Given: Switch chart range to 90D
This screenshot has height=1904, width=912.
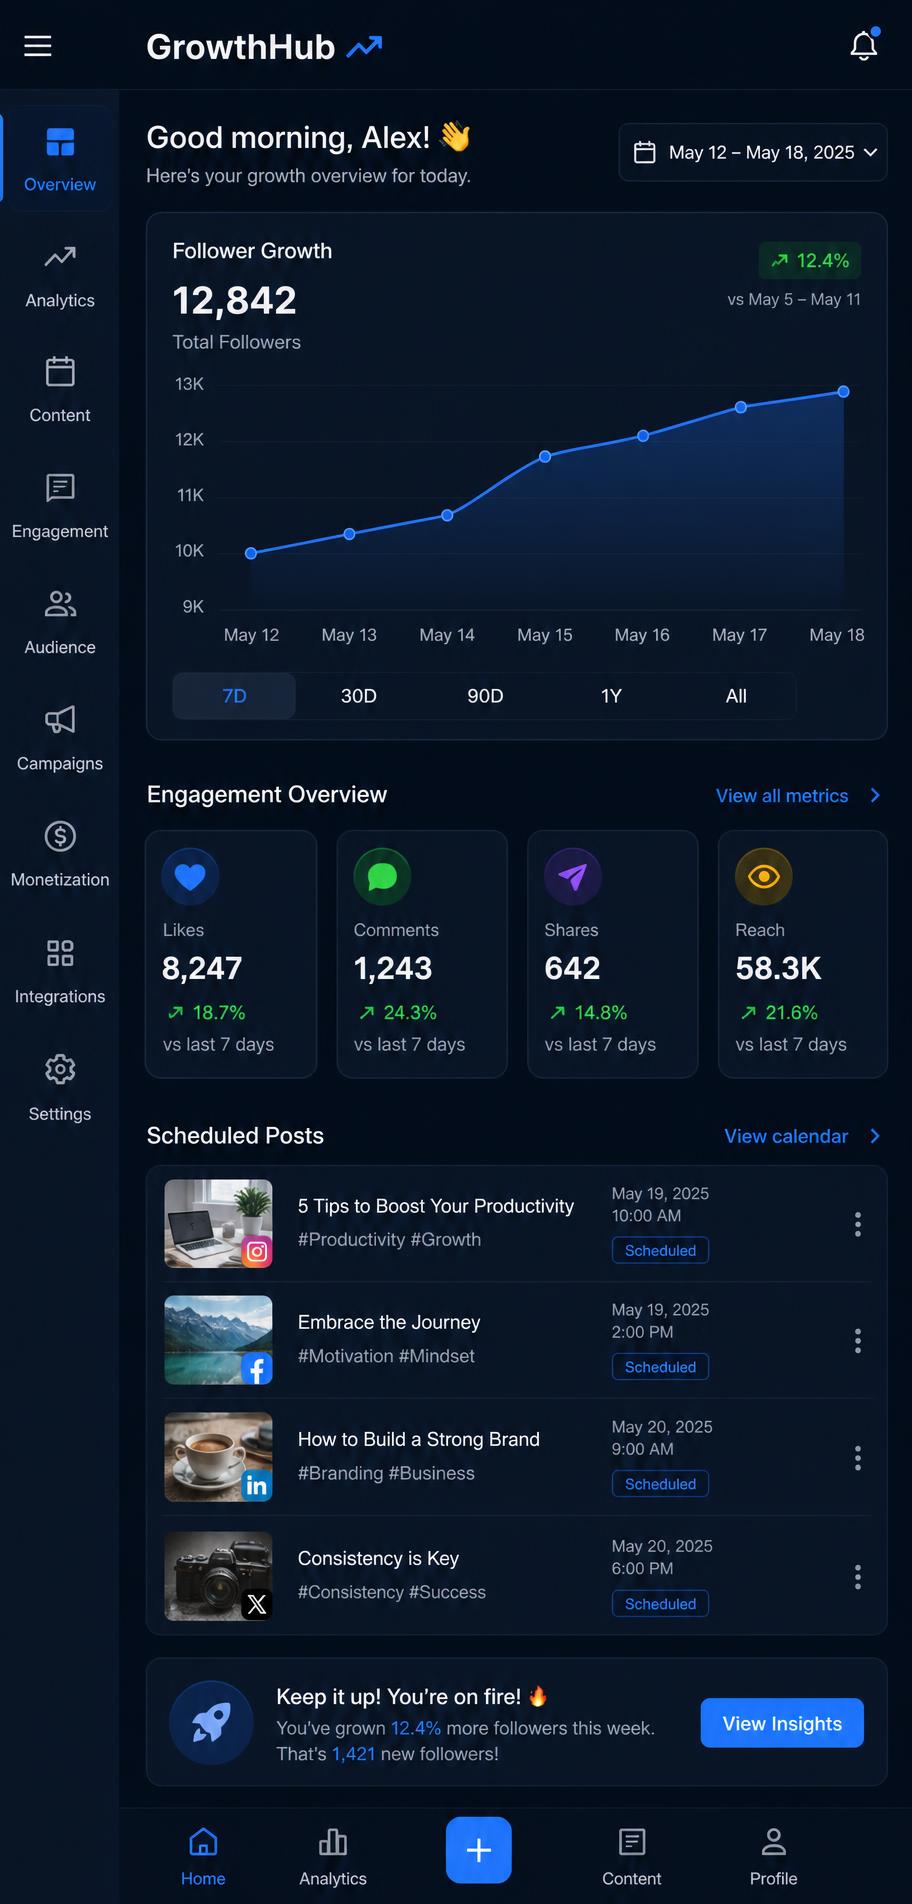Looking at the screenshot, I should pos(485,696).
